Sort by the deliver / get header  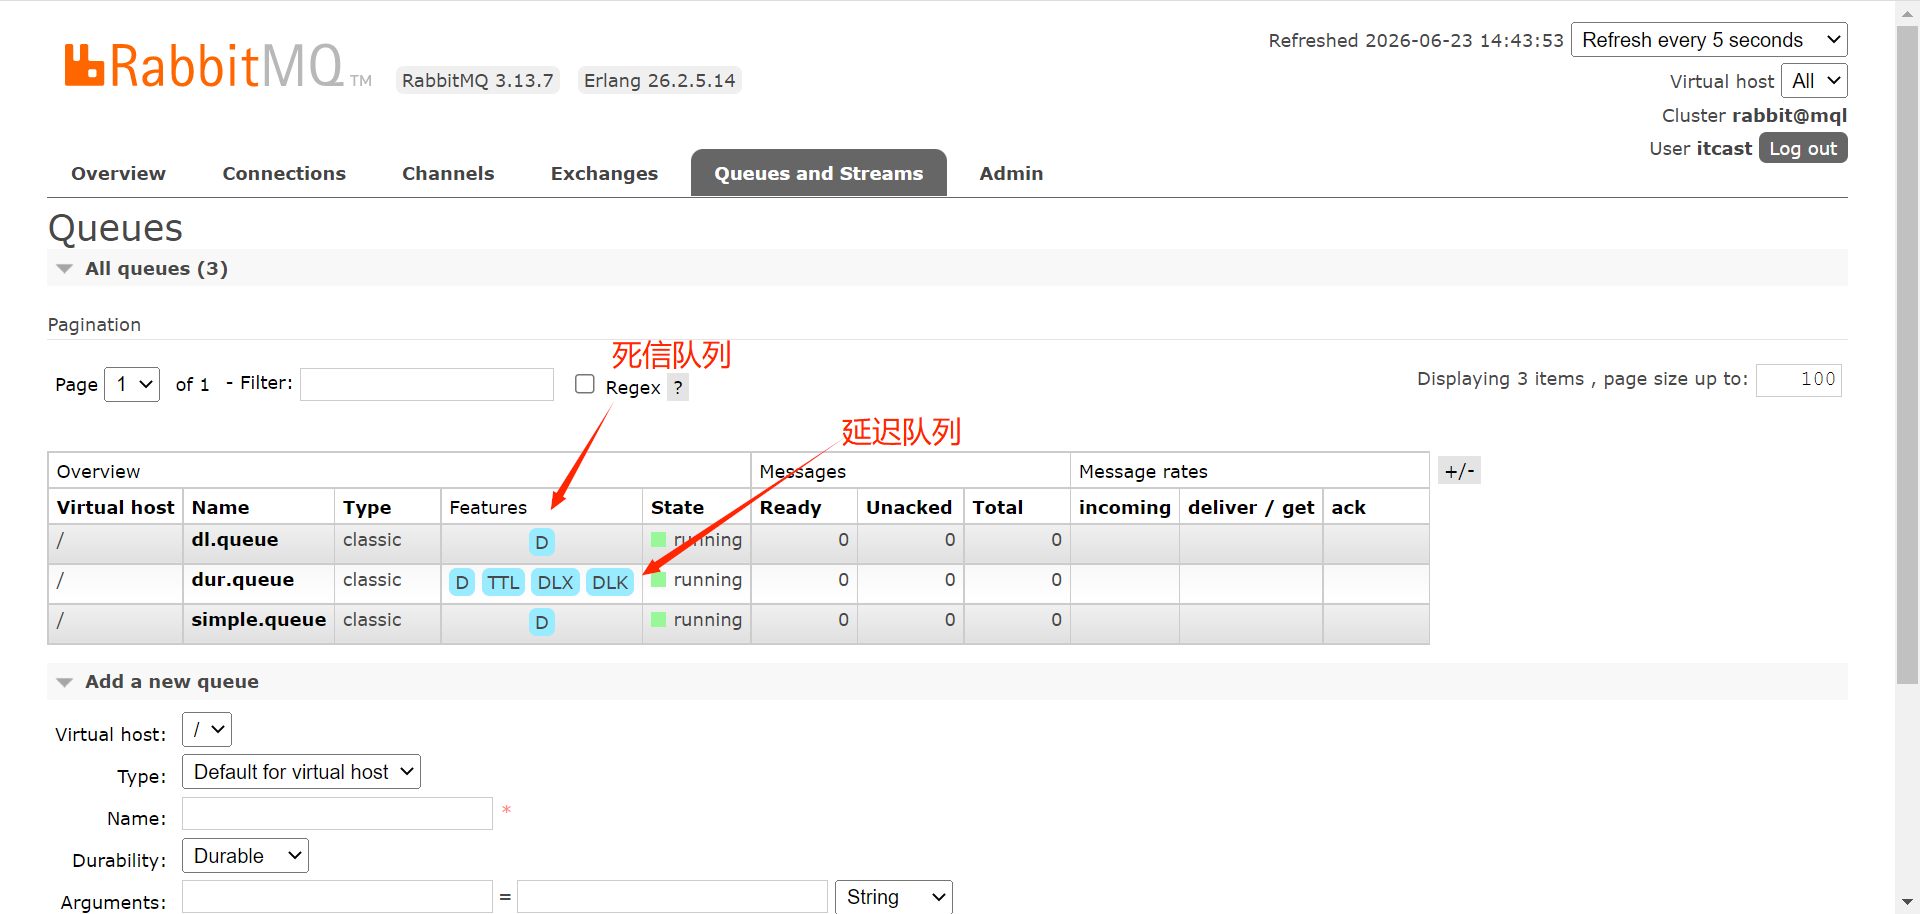click(x=1251, y=507)
